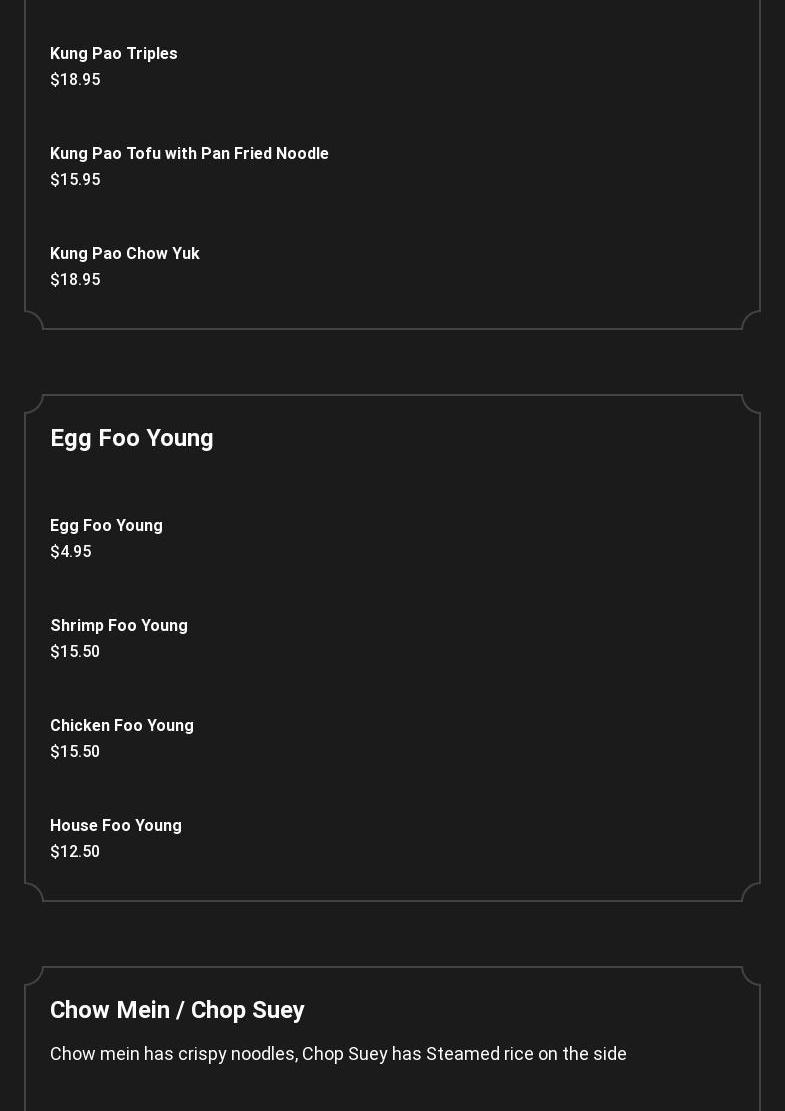Choose the Chicken Foo Young item

tap(122, 726)
